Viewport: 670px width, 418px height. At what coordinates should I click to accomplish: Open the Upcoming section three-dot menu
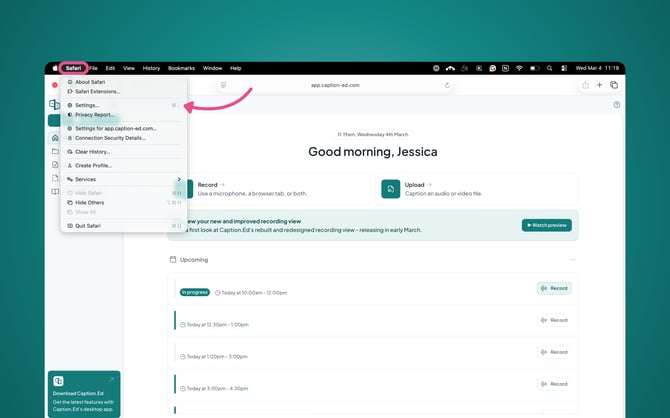(572, 259)
